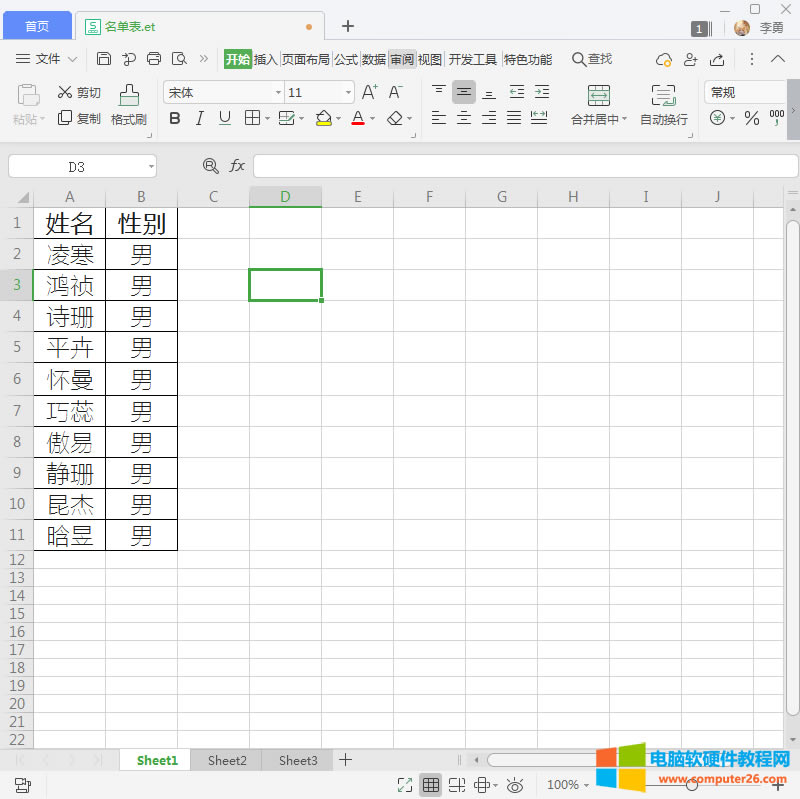This screenshot has width=800, height=799.
Task: Toggle bold formatting on selected cell
Action: pos(174,118)
